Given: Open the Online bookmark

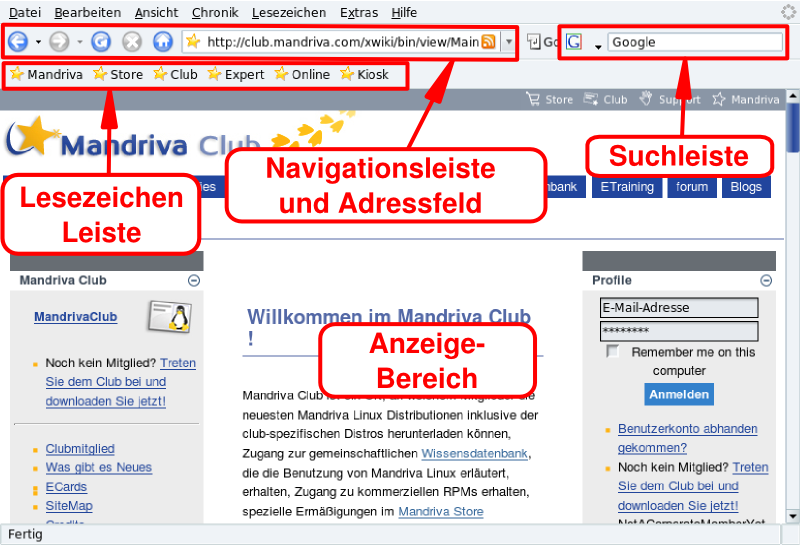Looking at the screenshot, I should pos(302,75).
